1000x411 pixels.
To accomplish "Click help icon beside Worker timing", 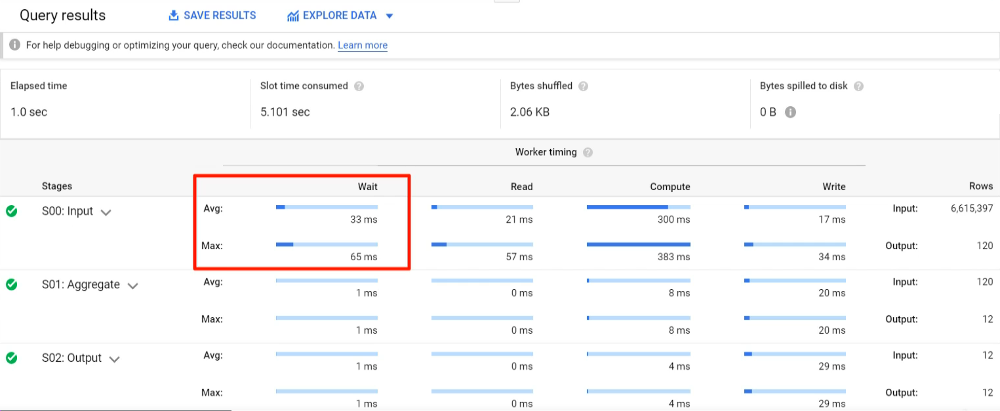I will [588, 152].
